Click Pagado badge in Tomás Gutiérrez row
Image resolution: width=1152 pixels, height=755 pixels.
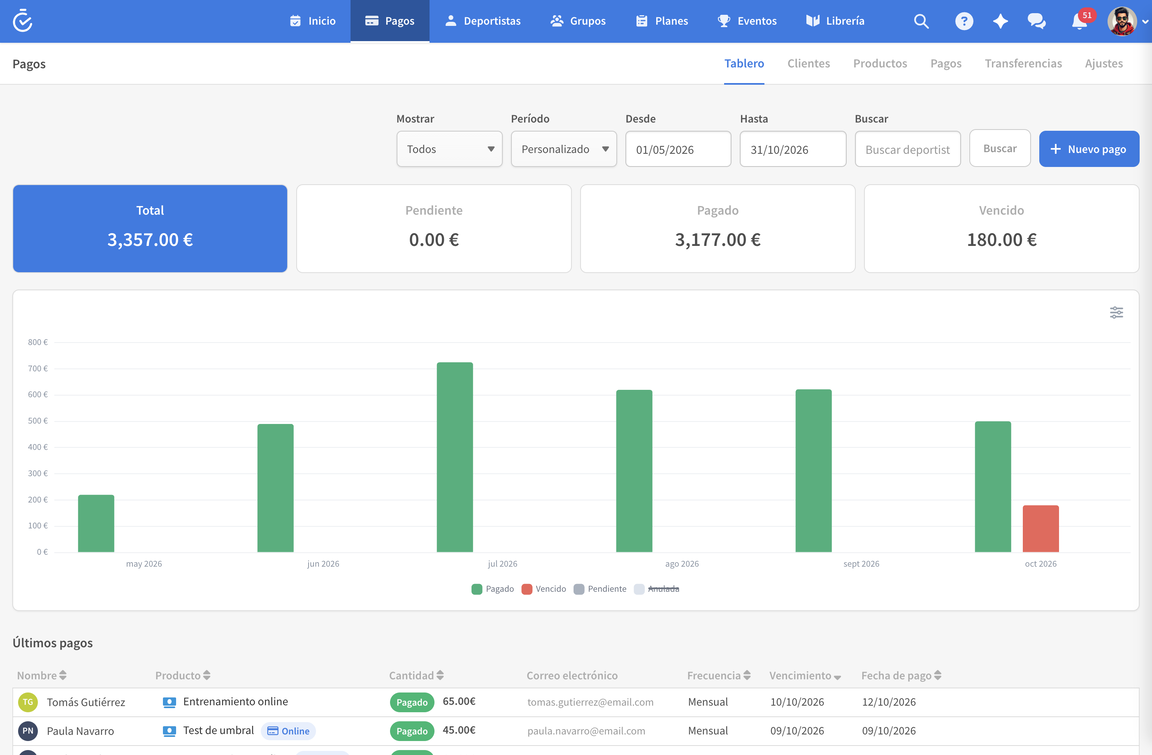[x=411, y=702]
